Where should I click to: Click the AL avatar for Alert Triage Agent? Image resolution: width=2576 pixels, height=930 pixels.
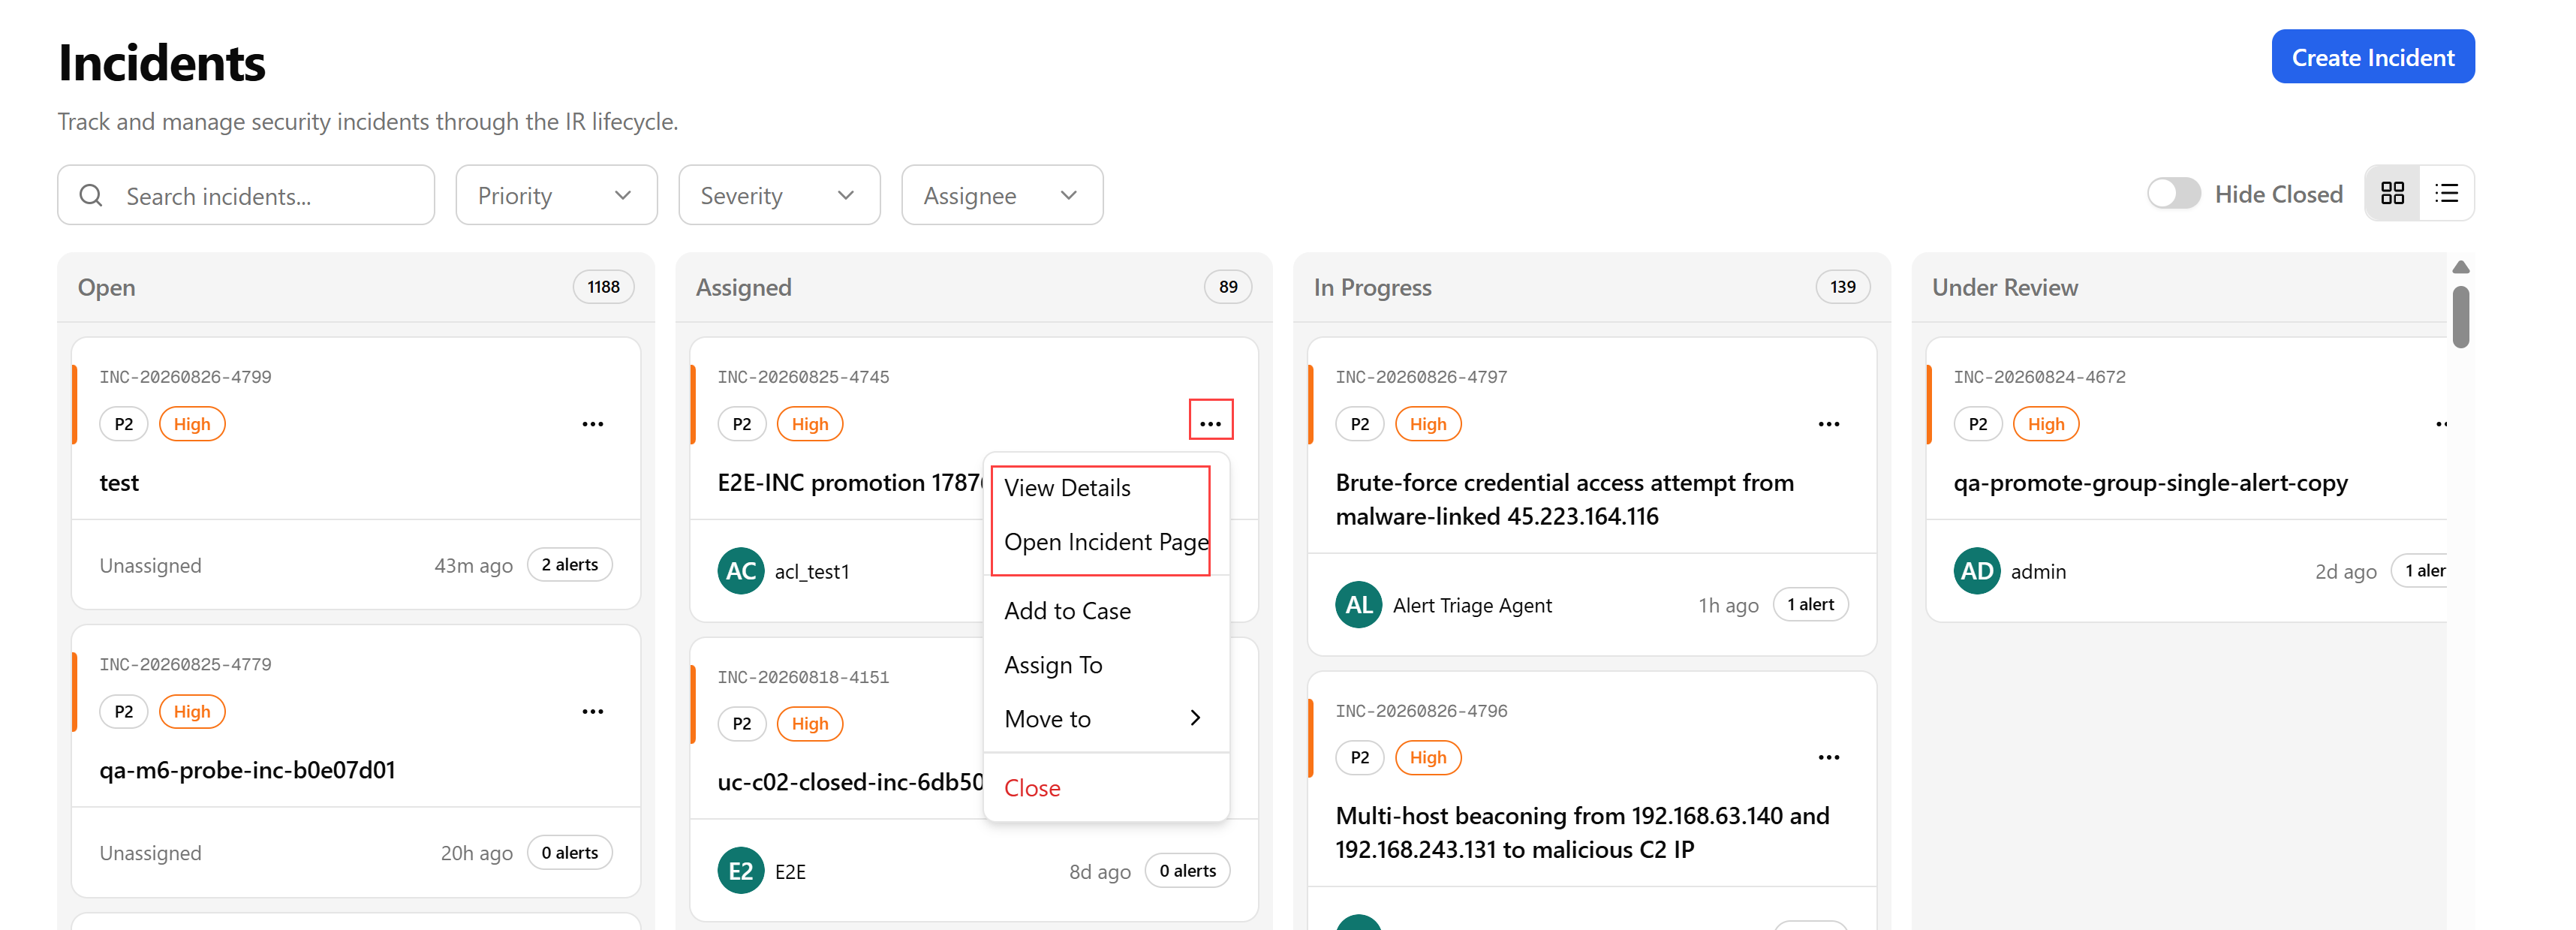[1358, 605]
